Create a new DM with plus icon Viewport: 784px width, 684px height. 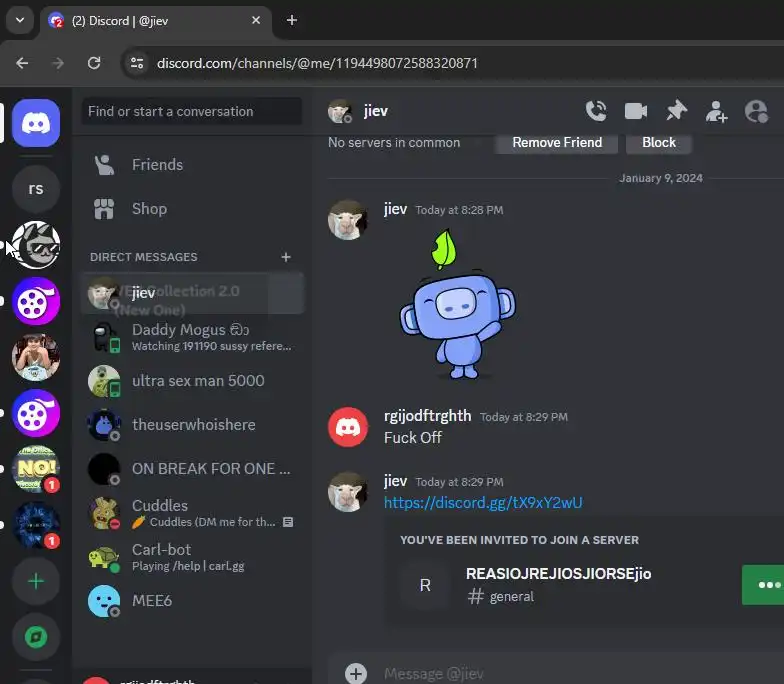286,257
